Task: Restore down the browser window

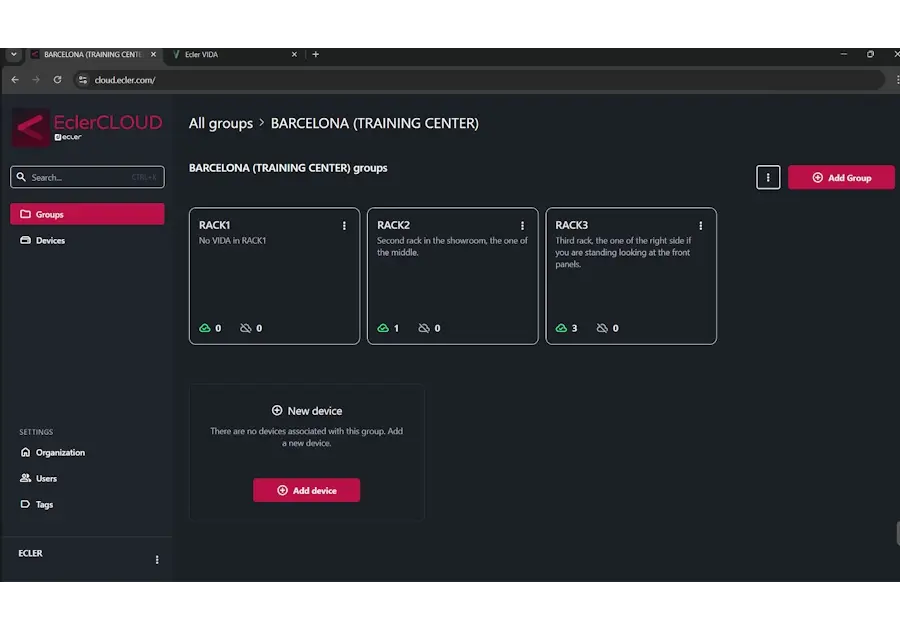Action: [870, 54]
